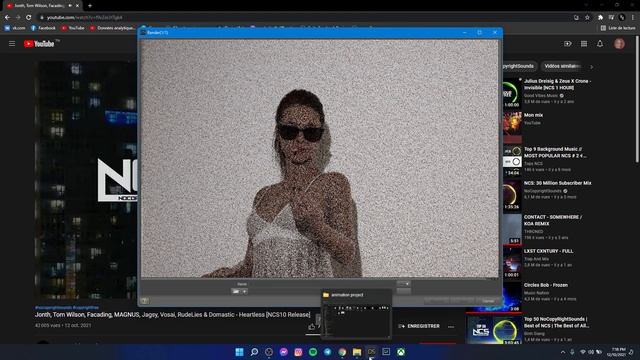Open the dropdown at Render window bottom right
The width and height of the screenshot is (640, 360).
pyautogui.click(x=404, y=284)
